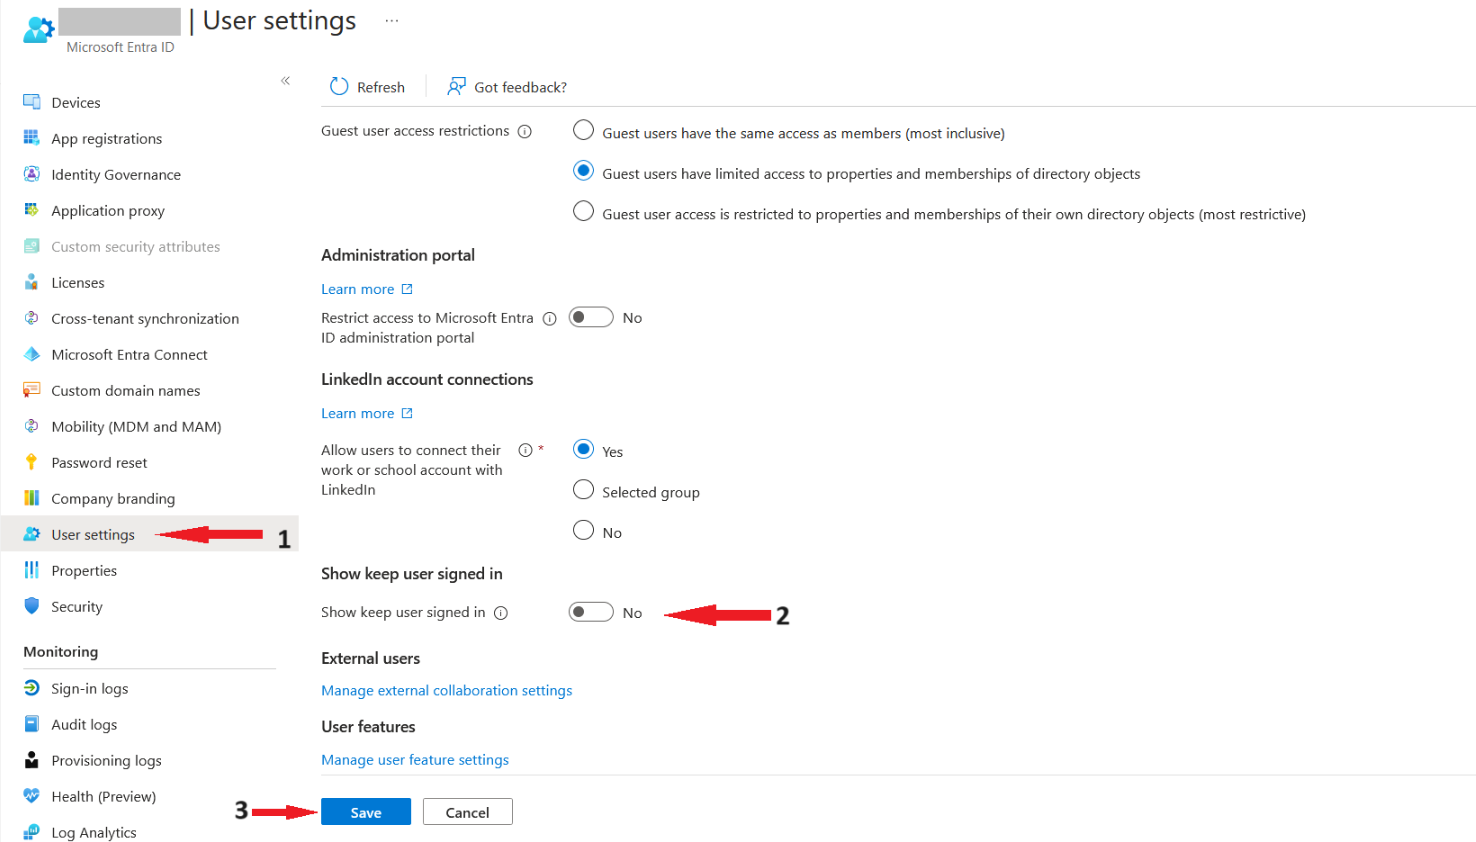Click Learn more under Administration portal
Viewport: 1476px width, 842px height.
coord(358,289)
